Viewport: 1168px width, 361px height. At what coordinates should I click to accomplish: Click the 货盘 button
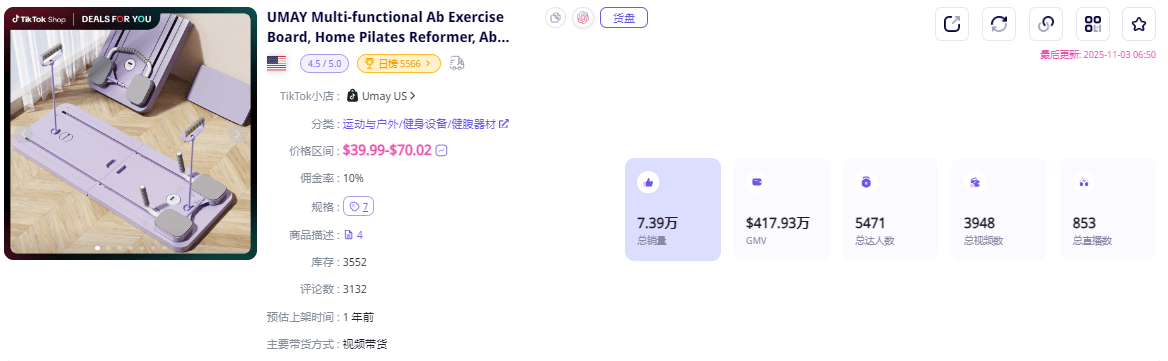pyautogui.click(x=623, y=18)
